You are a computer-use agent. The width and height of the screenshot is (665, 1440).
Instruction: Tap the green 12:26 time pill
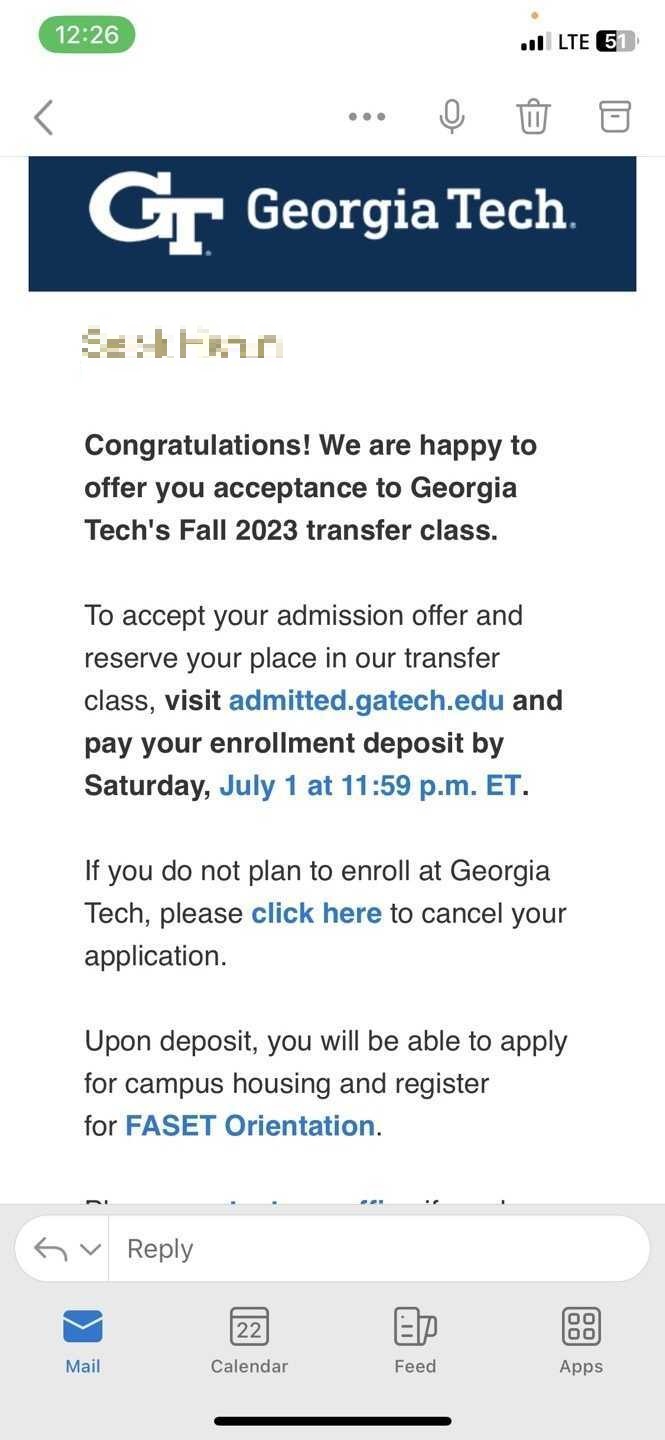[x=87, y=35]
